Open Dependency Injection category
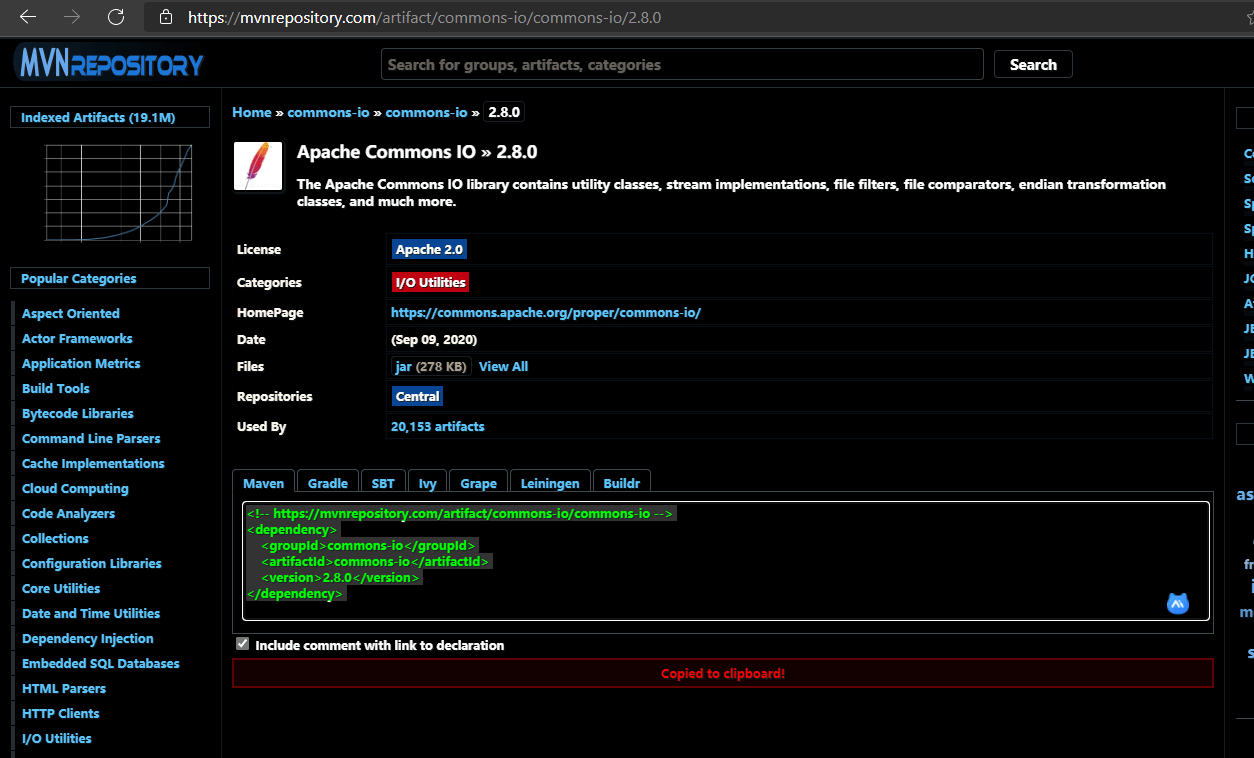Image resolution: width=1254 pixels, height=758 pixels. [x=88, y=638]
